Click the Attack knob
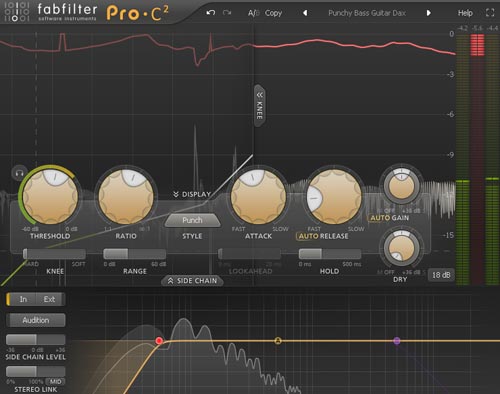 pos(258,197)
